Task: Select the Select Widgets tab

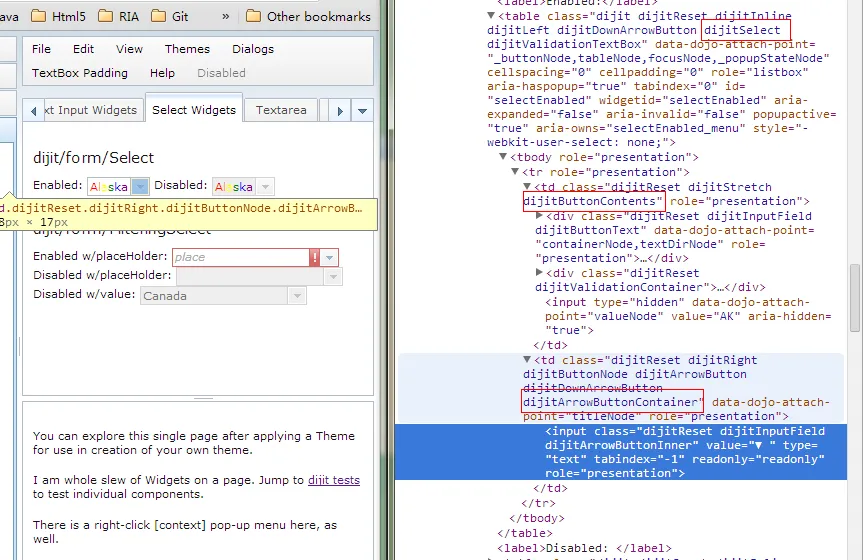Action: click(194, 110)
